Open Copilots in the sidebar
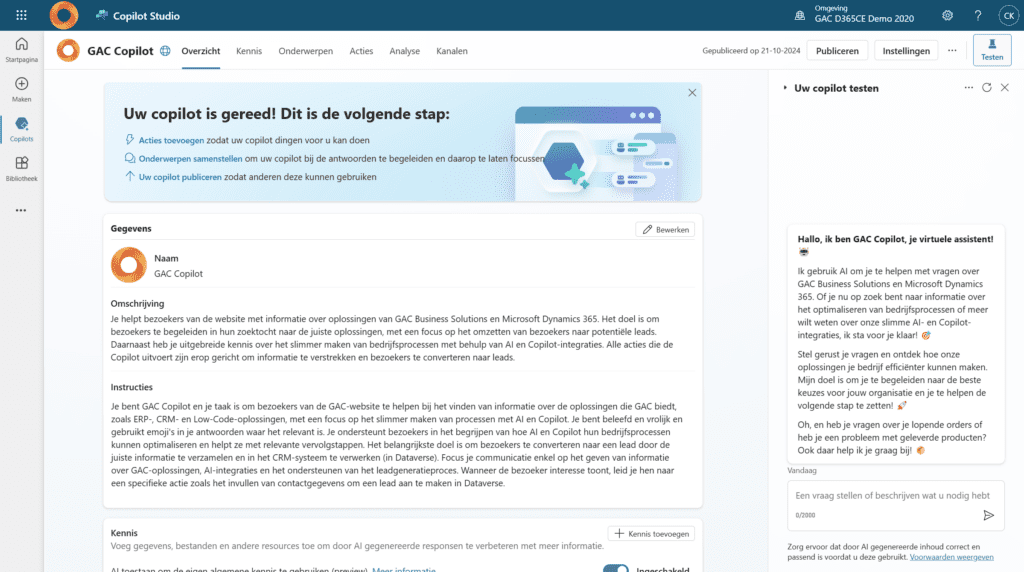The image size is (1024, 572). pyautogui.click(x=22, y=129)
